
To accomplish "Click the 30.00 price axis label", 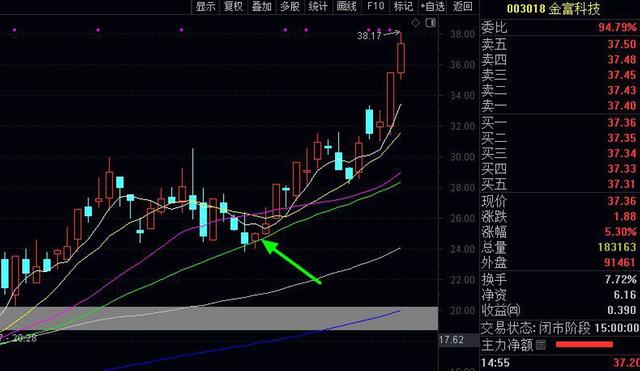I will point(462,157).
